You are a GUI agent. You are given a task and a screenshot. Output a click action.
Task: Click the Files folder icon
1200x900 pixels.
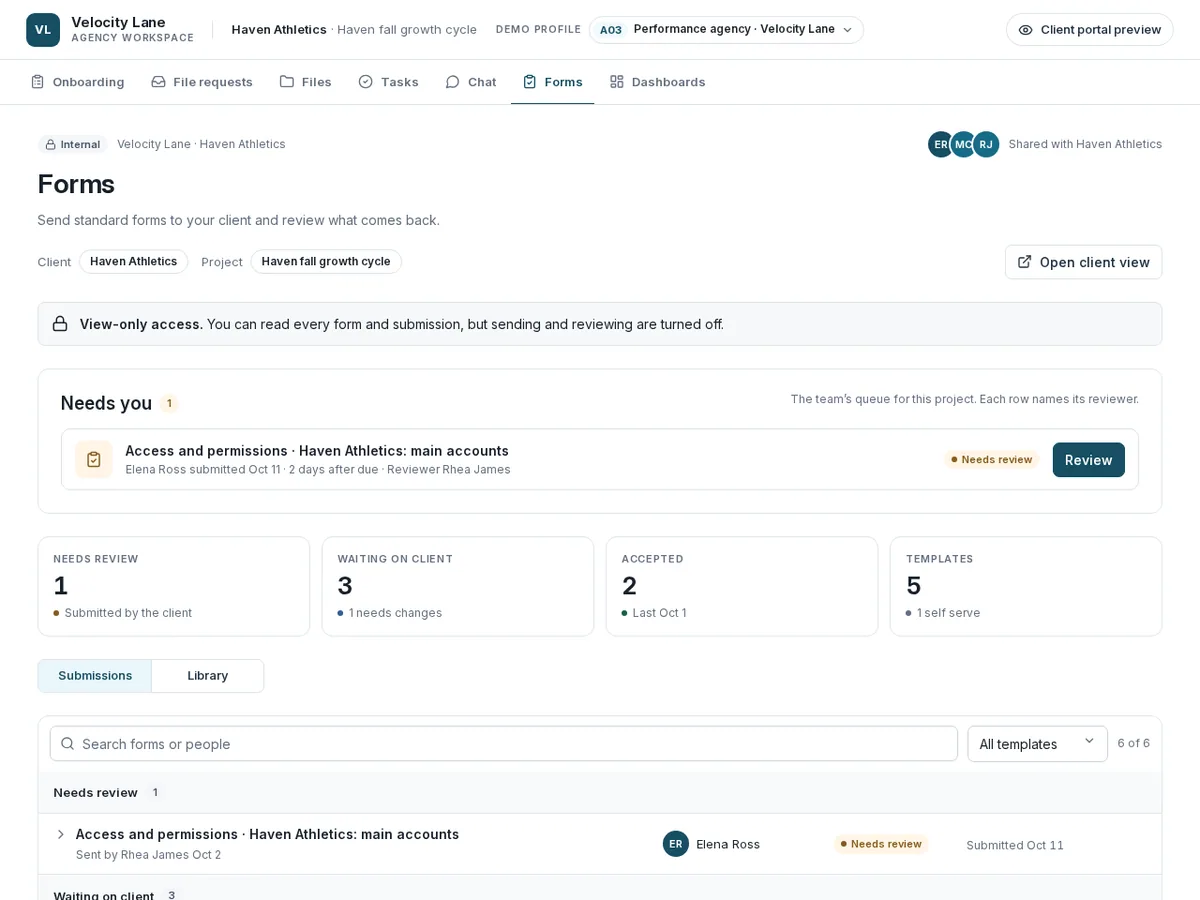pyautogui.click(x=287, y=82)
